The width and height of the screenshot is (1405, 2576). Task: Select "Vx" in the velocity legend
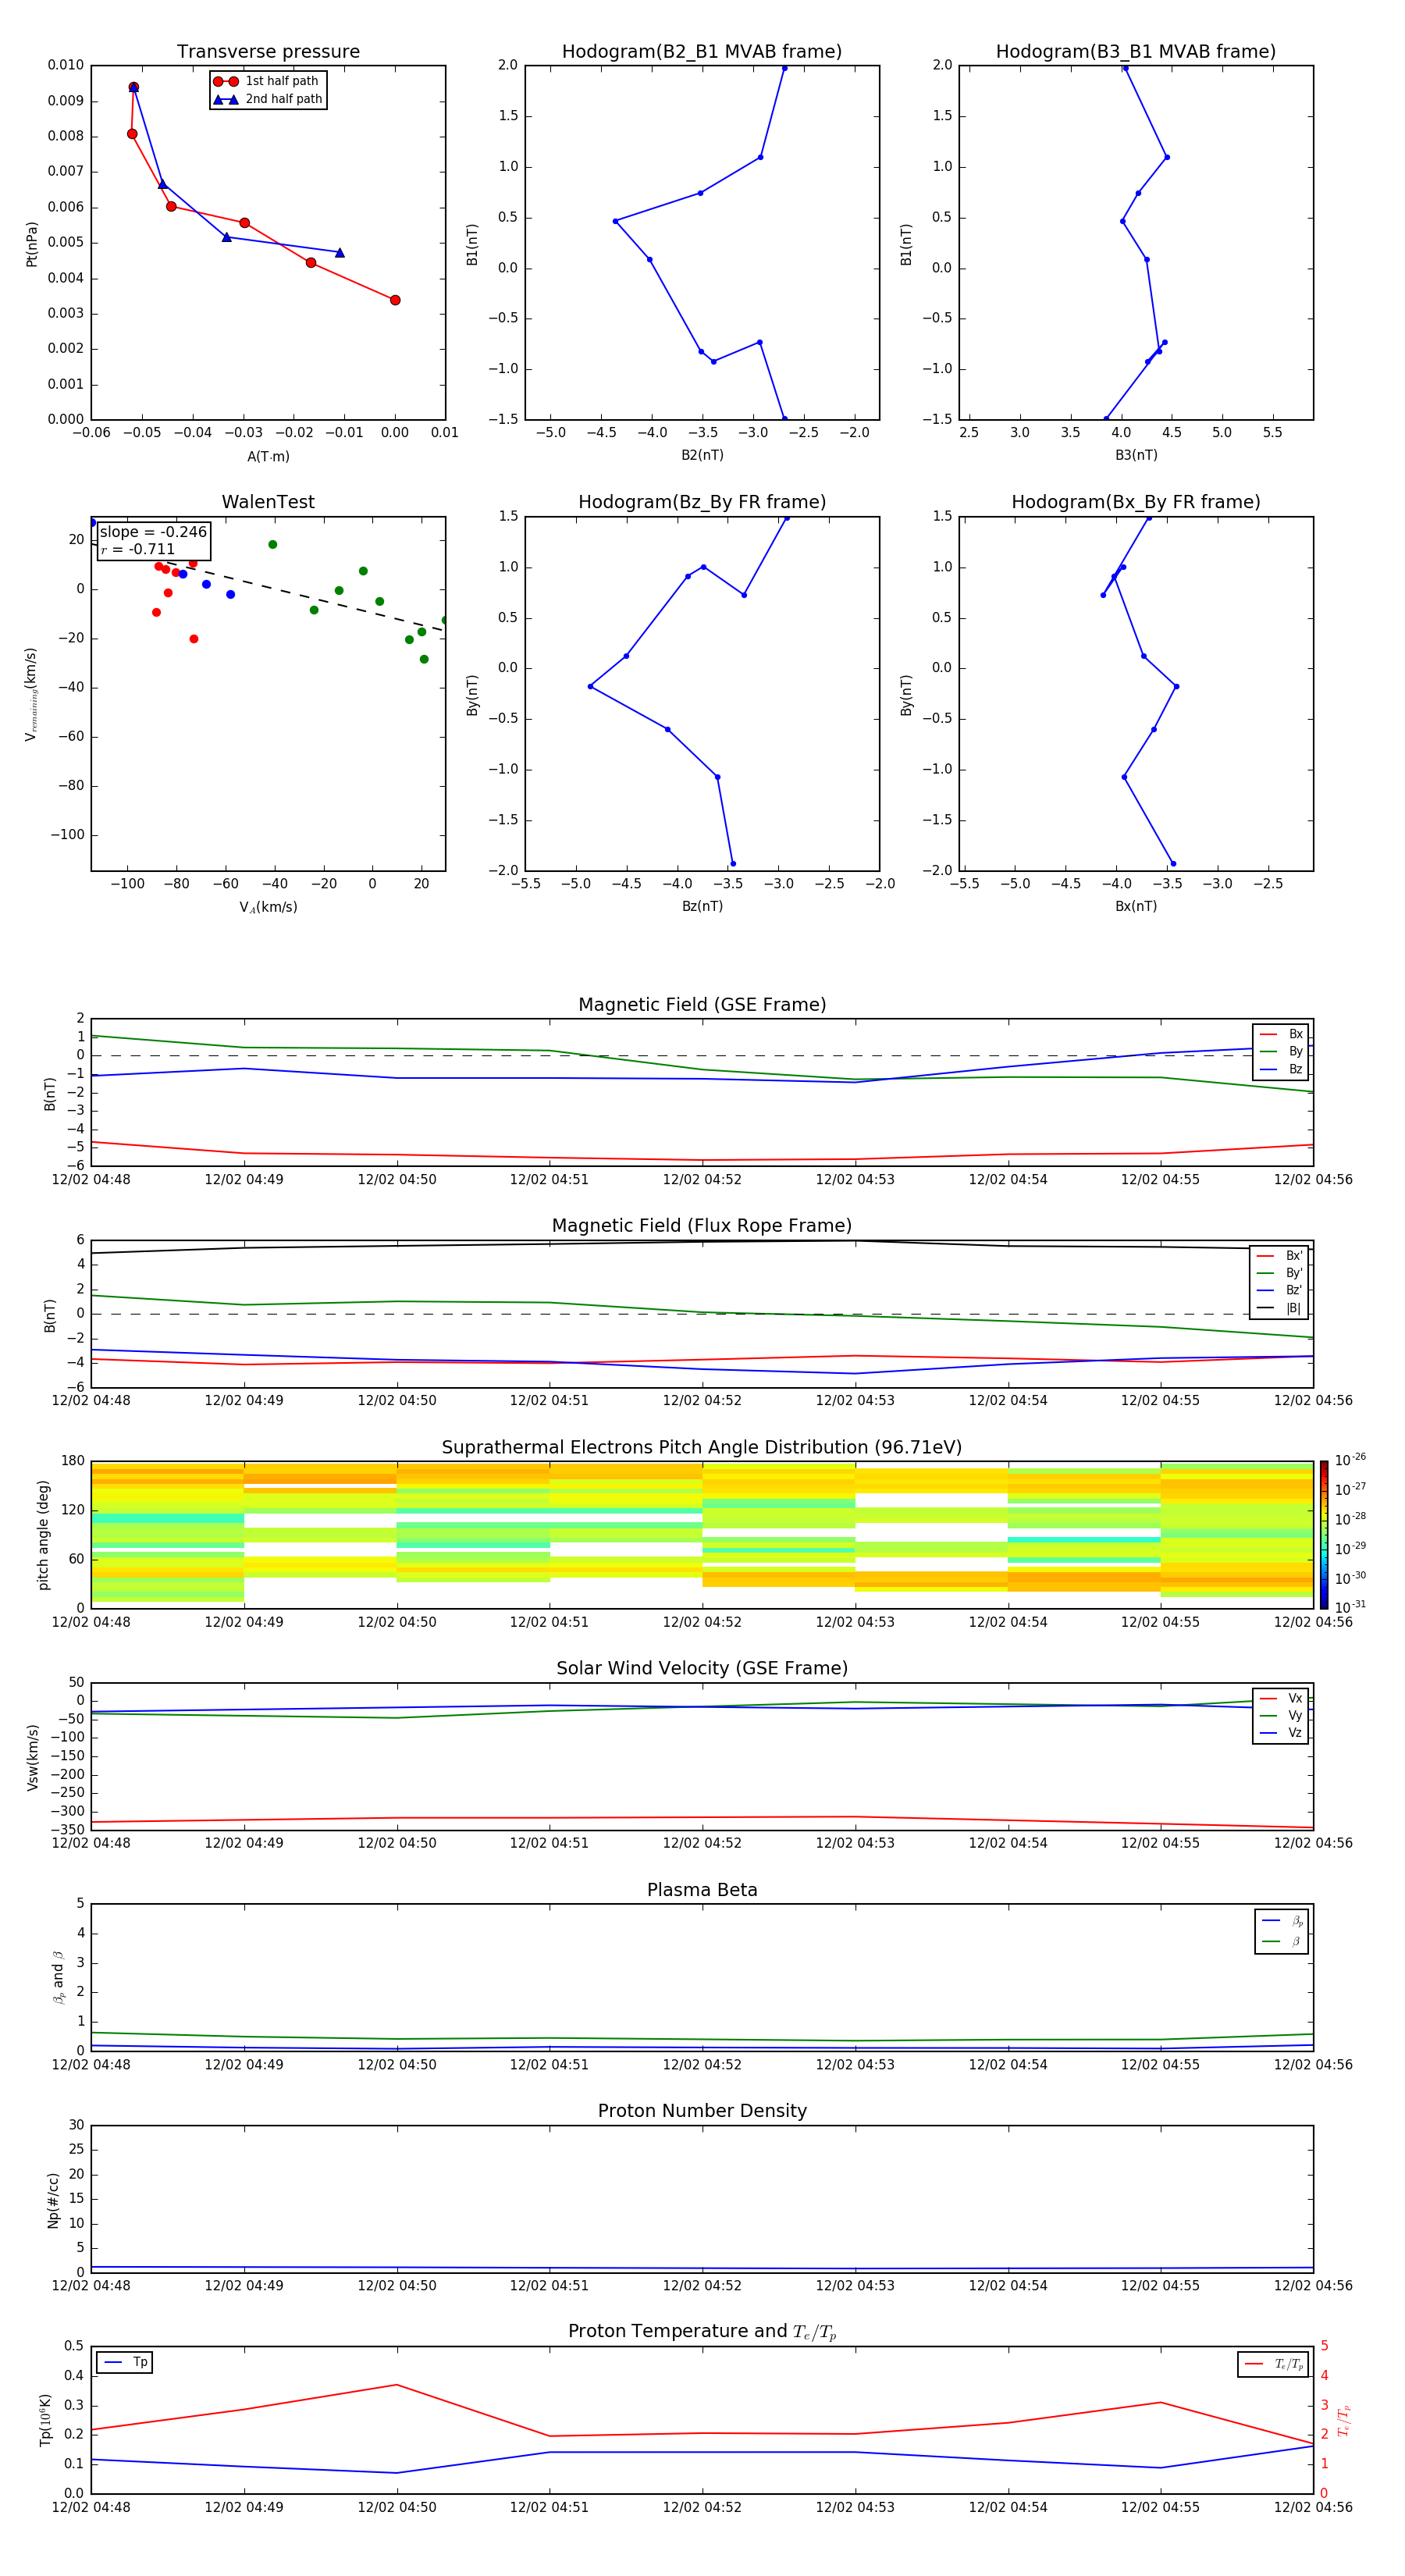[1281, 1698]
